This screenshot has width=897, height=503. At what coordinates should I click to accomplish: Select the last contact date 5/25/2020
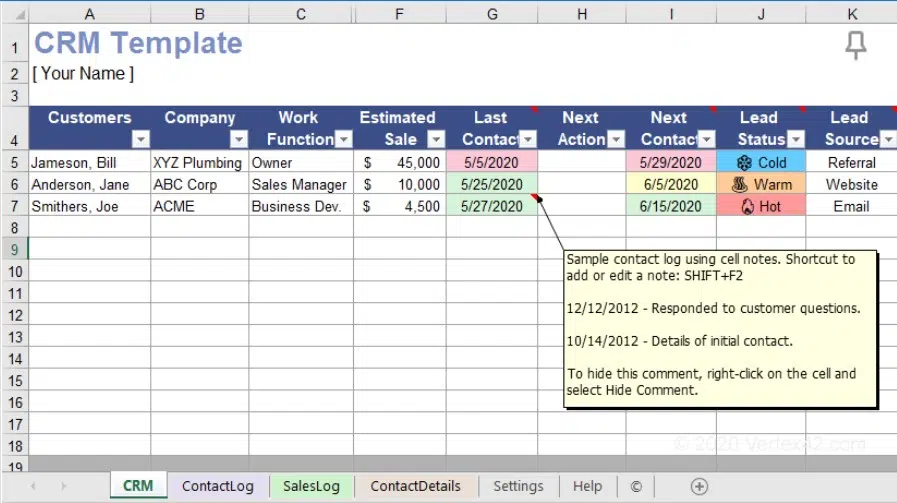pos(492,184)
